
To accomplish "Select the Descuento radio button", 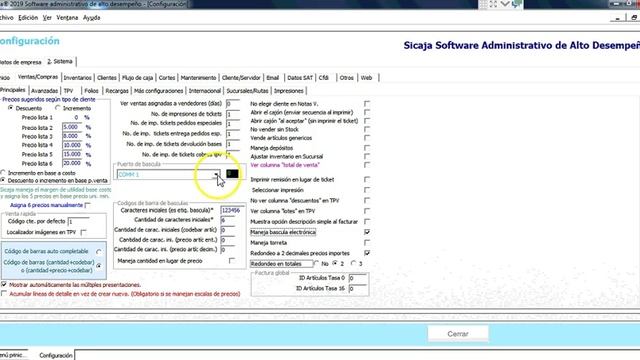I will (x=11, y=108).
